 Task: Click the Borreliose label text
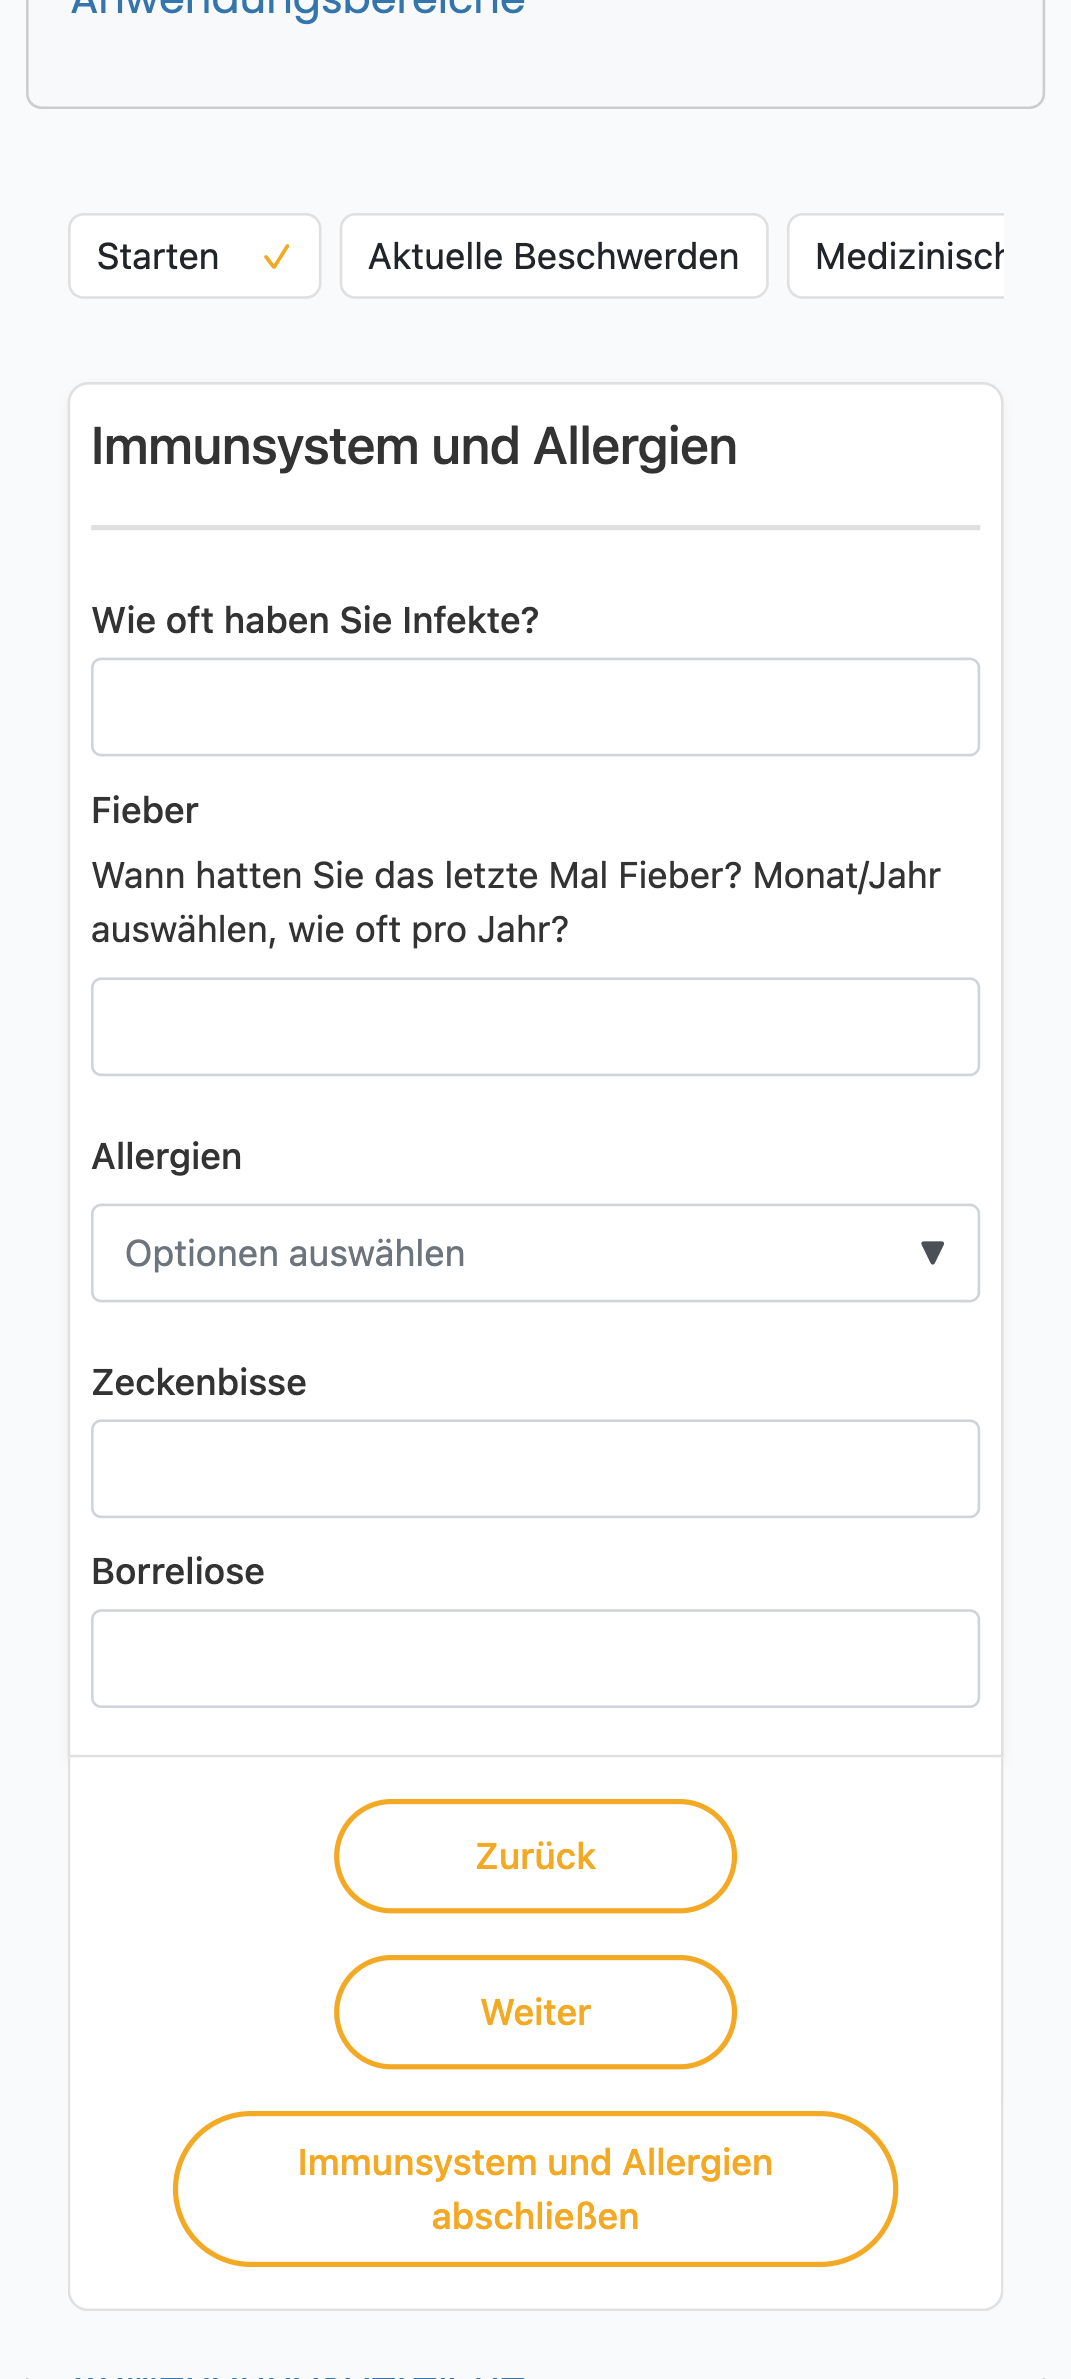pos(178,1572)
